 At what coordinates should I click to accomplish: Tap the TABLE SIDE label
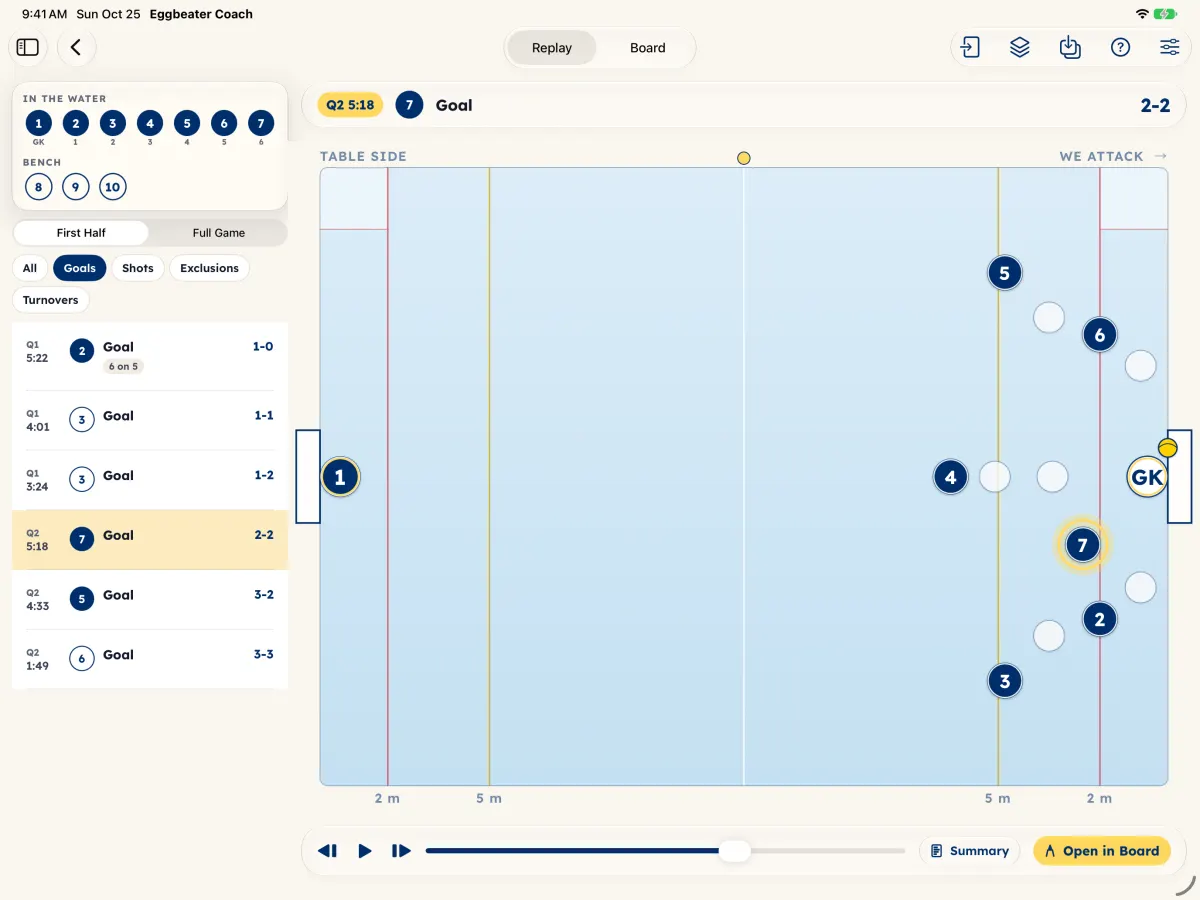(x=363, y=156)
